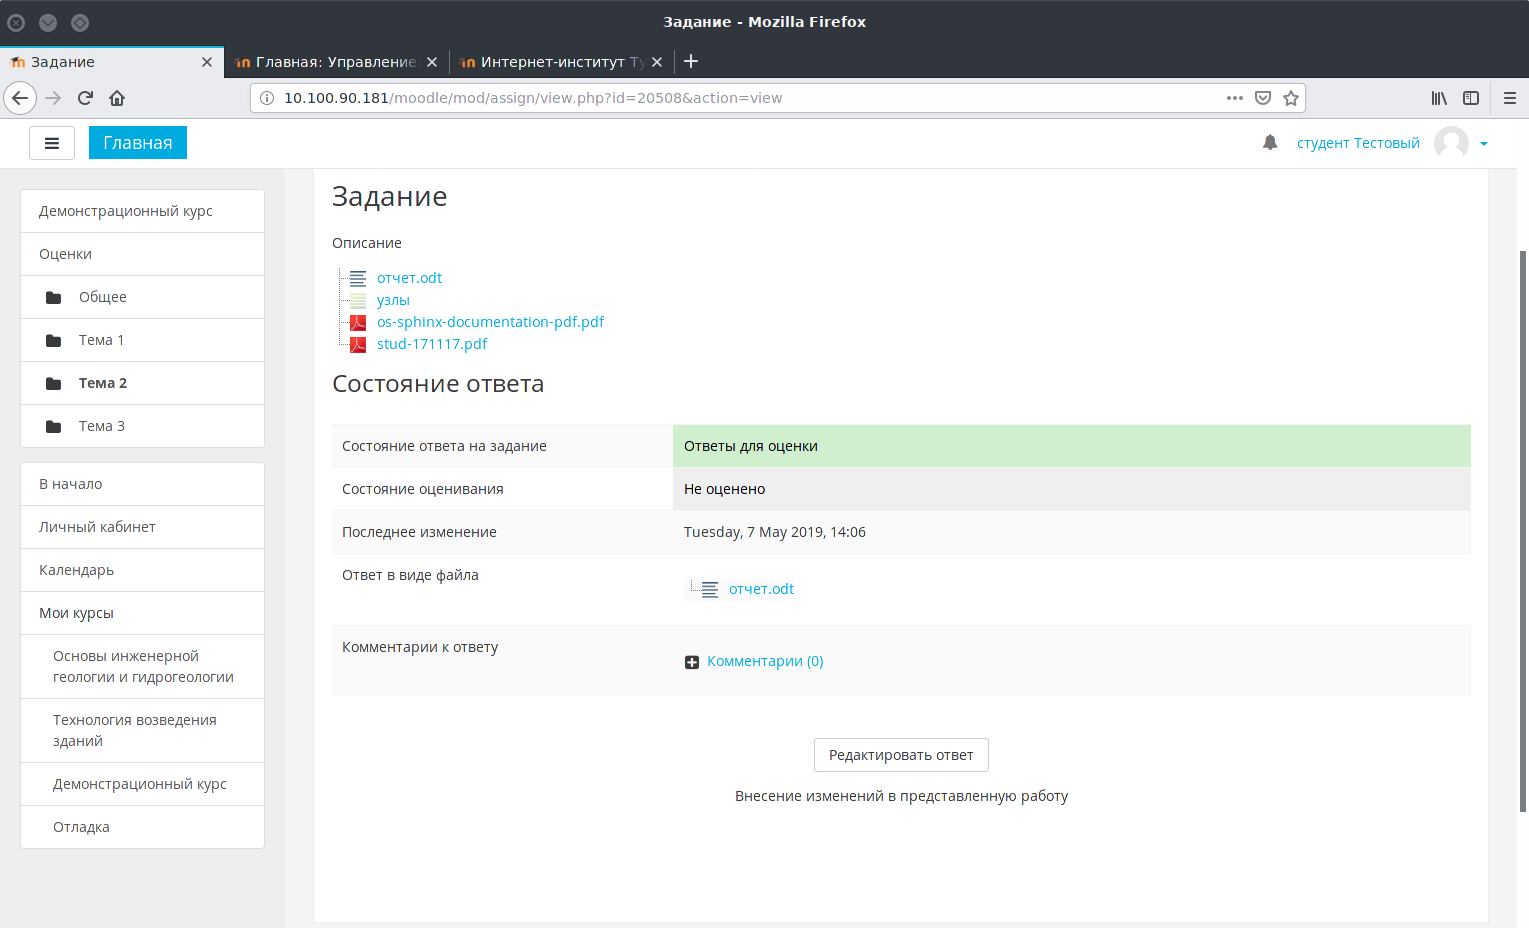Bookmark this page with the star icon
Image resolution: width=1529 pixels, height=928 pixels.
pos(1291,98)
